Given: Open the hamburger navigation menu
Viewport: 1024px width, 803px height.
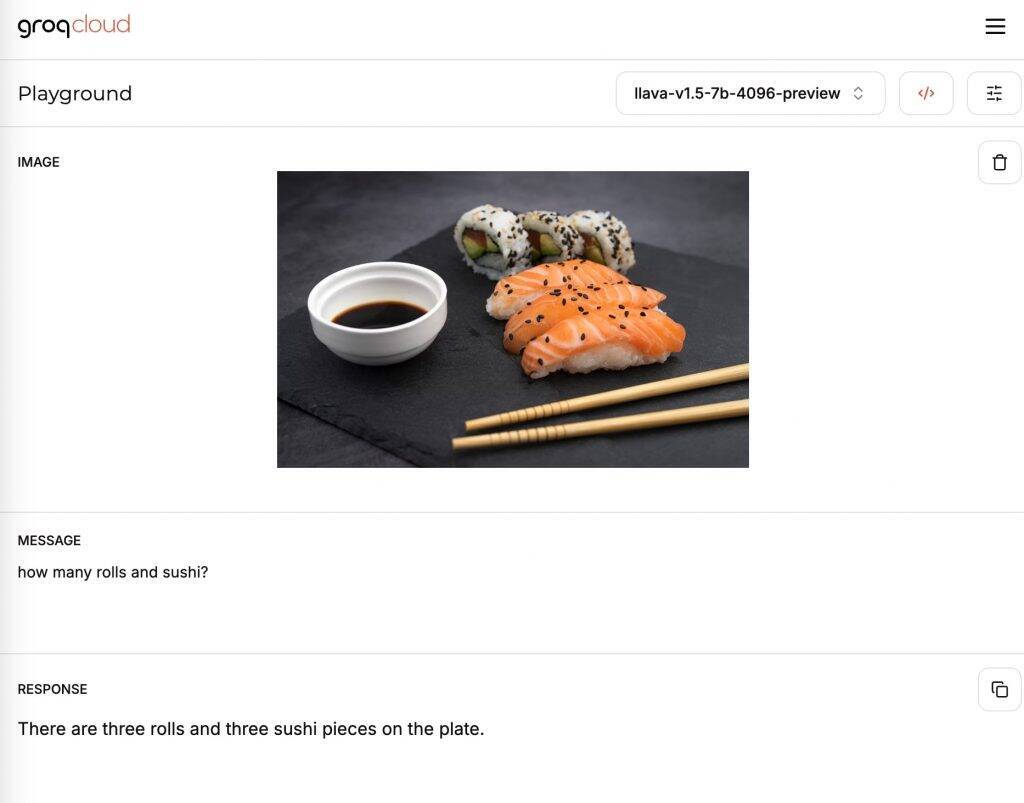Looking at the screenshot, I should (995, 27).
